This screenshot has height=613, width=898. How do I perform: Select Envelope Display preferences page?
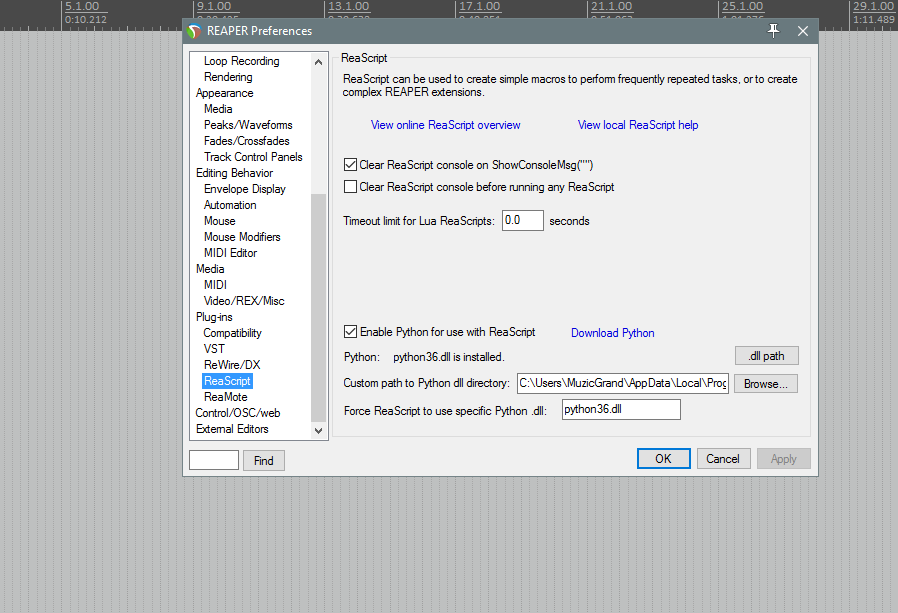(245, 189)
